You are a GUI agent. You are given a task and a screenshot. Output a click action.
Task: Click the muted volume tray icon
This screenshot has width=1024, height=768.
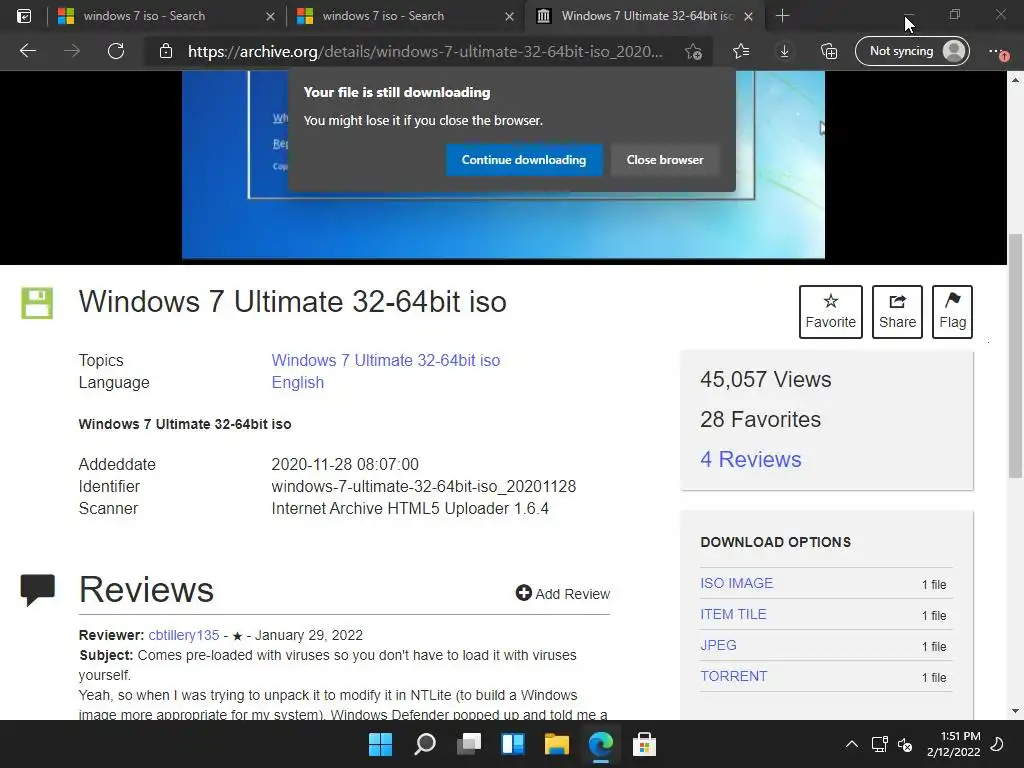(x=905, y=744)
